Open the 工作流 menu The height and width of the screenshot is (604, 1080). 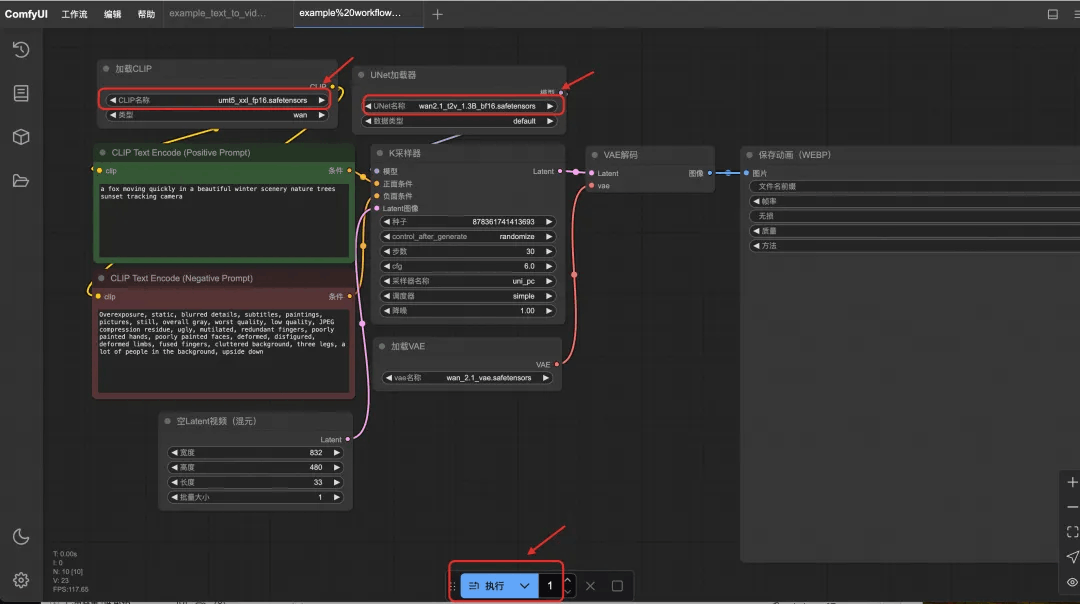click(x=74, y=14)
